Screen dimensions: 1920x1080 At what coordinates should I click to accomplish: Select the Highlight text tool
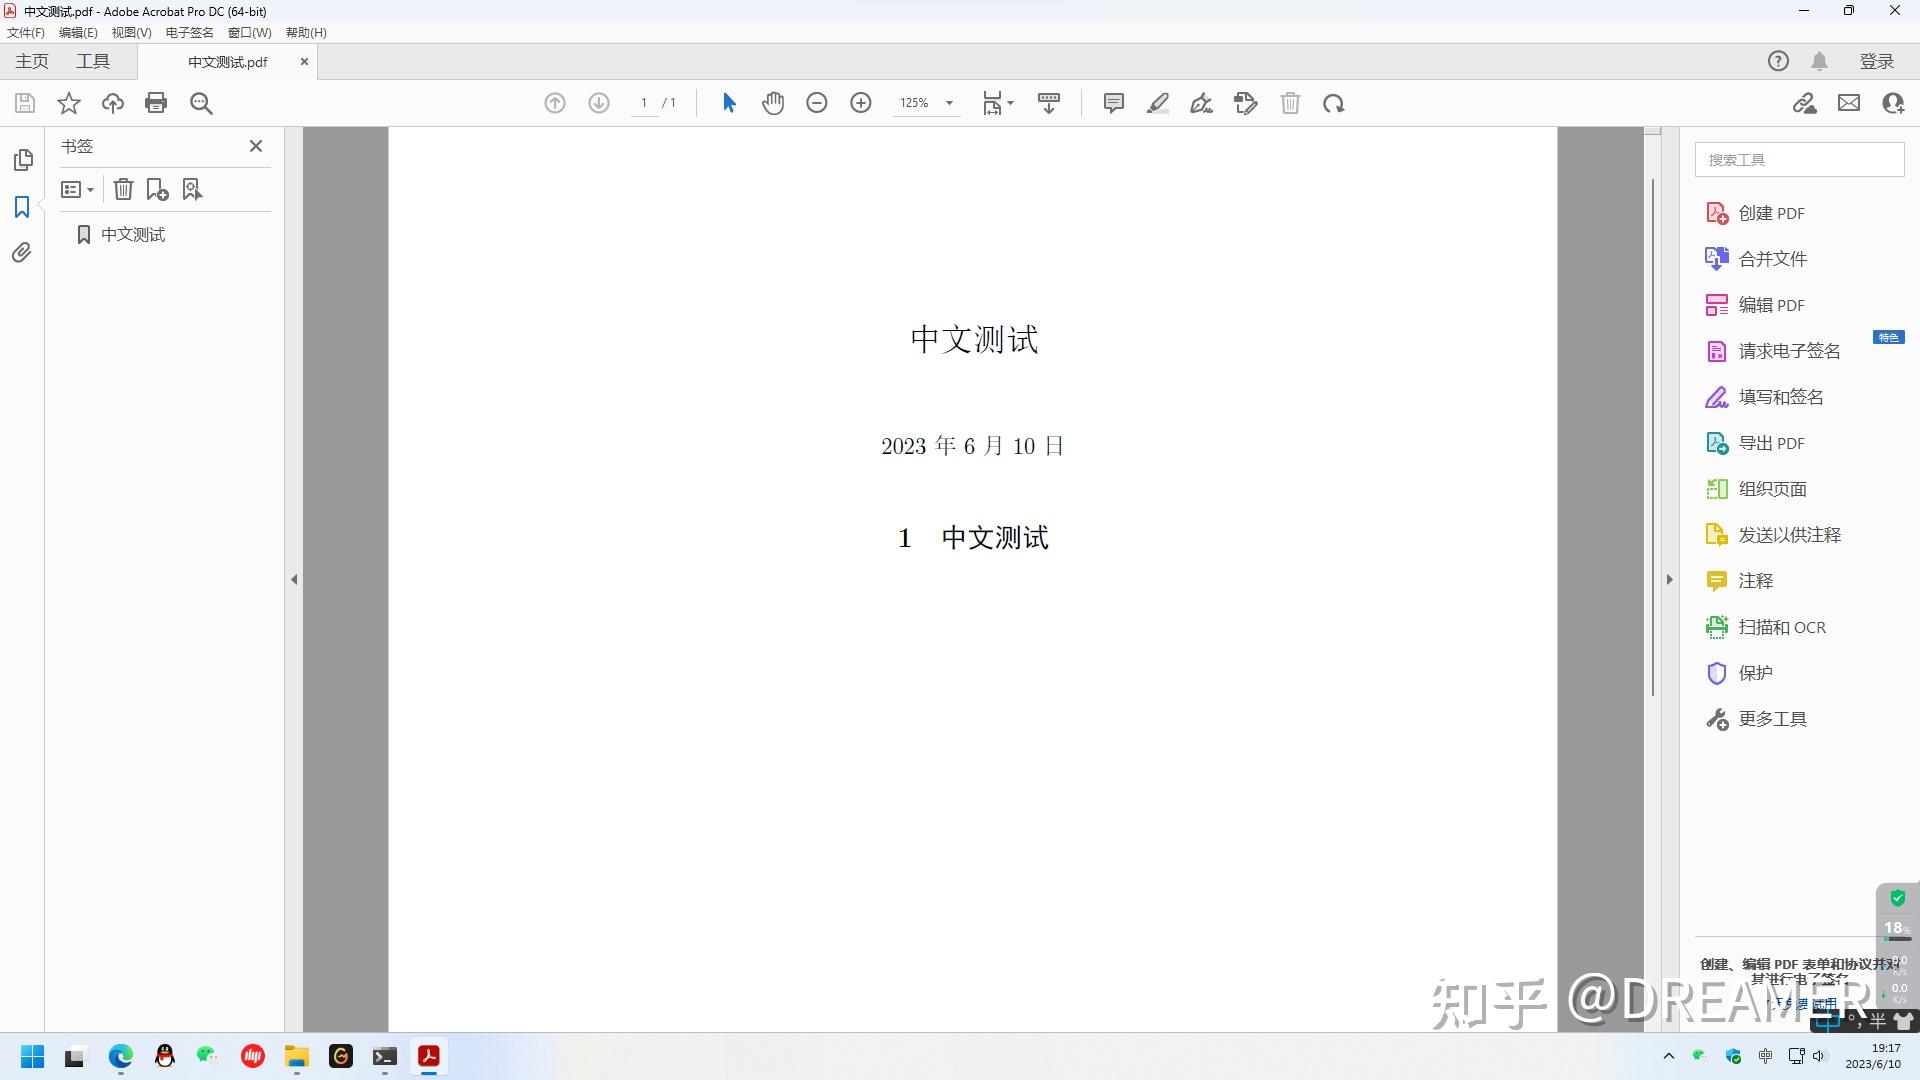click(x=1158, y=103)
